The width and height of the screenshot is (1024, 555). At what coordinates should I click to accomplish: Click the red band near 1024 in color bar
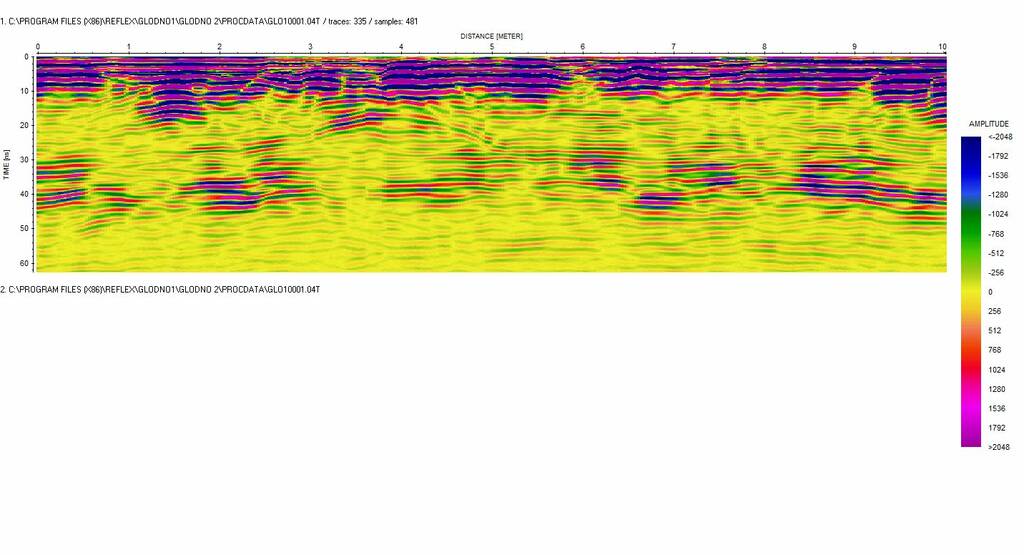pyautogui.click(x=970, y=370)
